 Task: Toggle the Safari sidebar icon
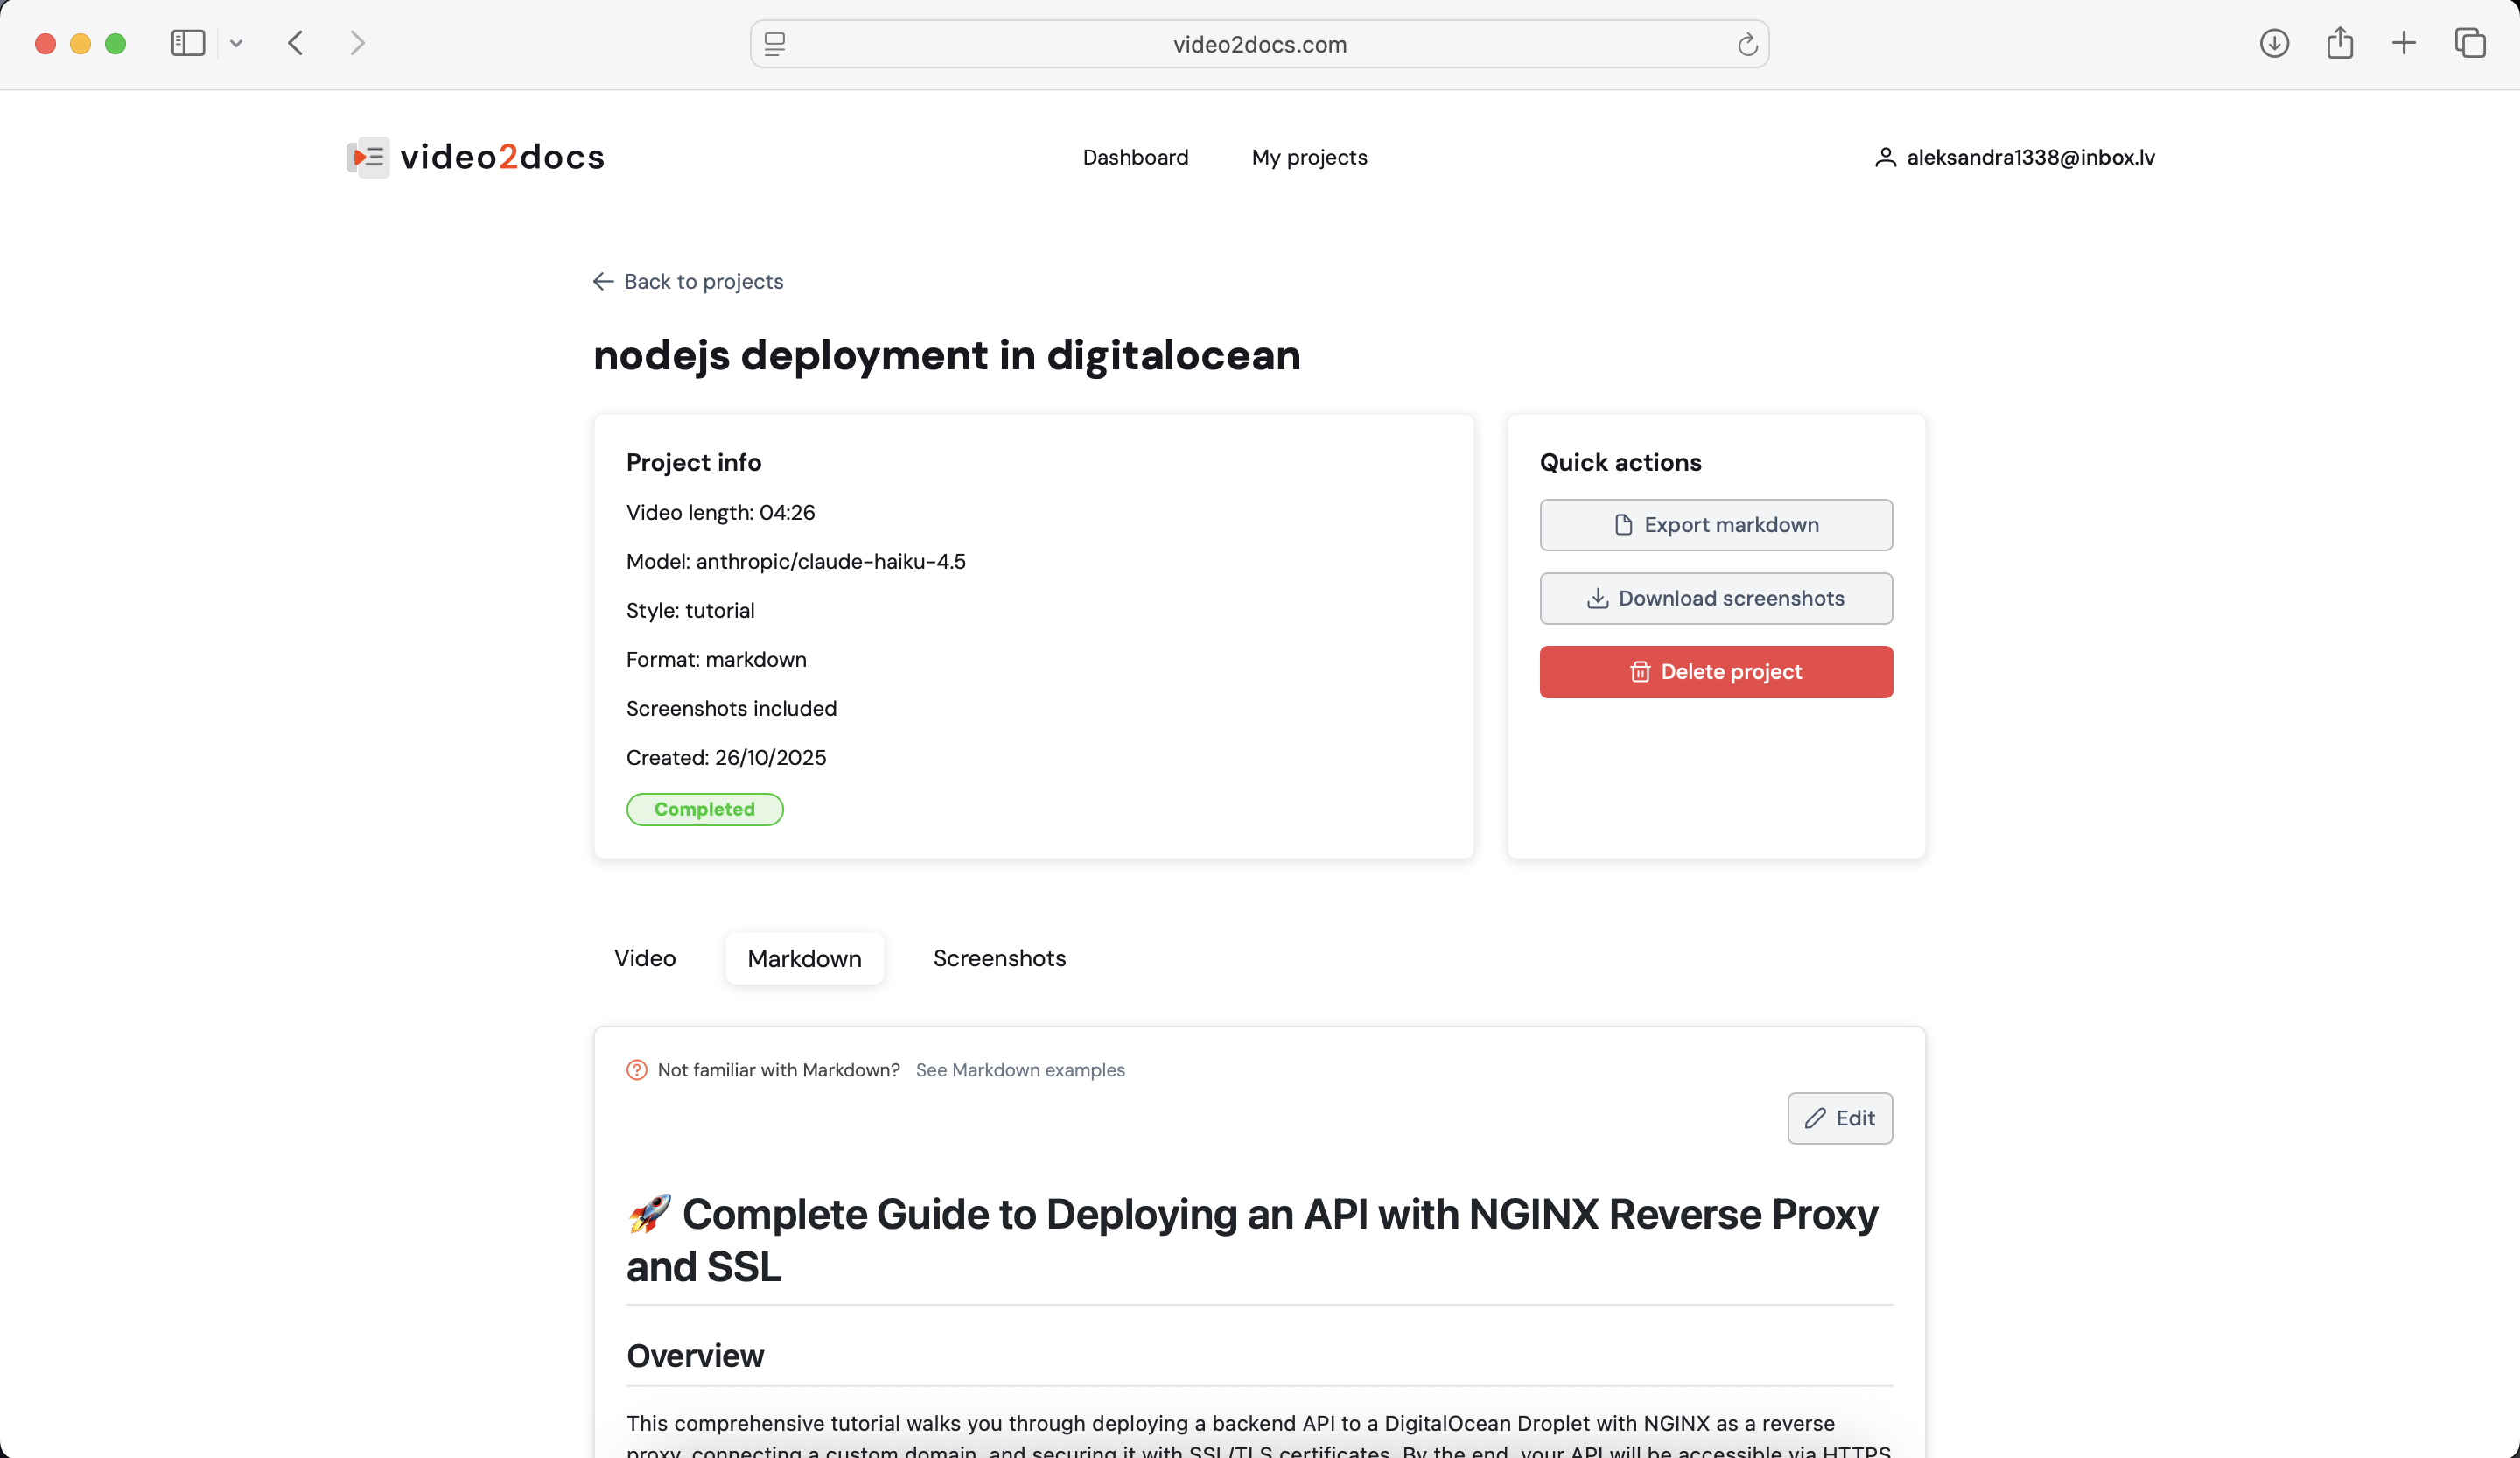188,43
